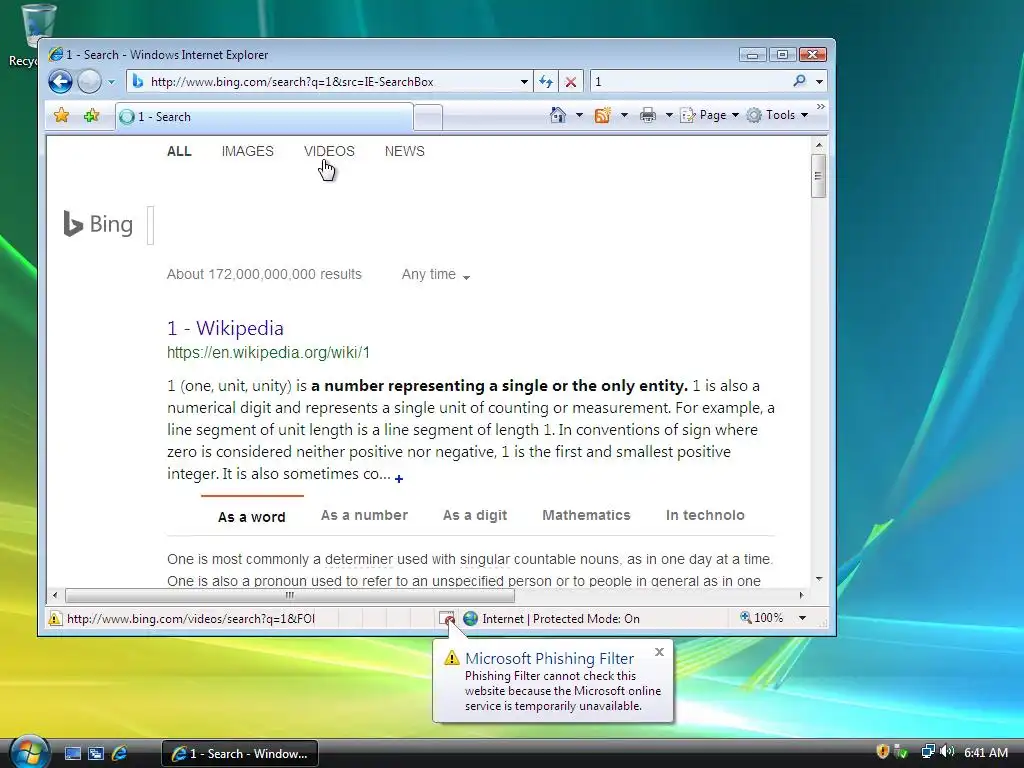The width and height of the screenshot is (1024, 768).
Task: Click the Home page icon
Action: pyautogui.click(x=558, y=115)
